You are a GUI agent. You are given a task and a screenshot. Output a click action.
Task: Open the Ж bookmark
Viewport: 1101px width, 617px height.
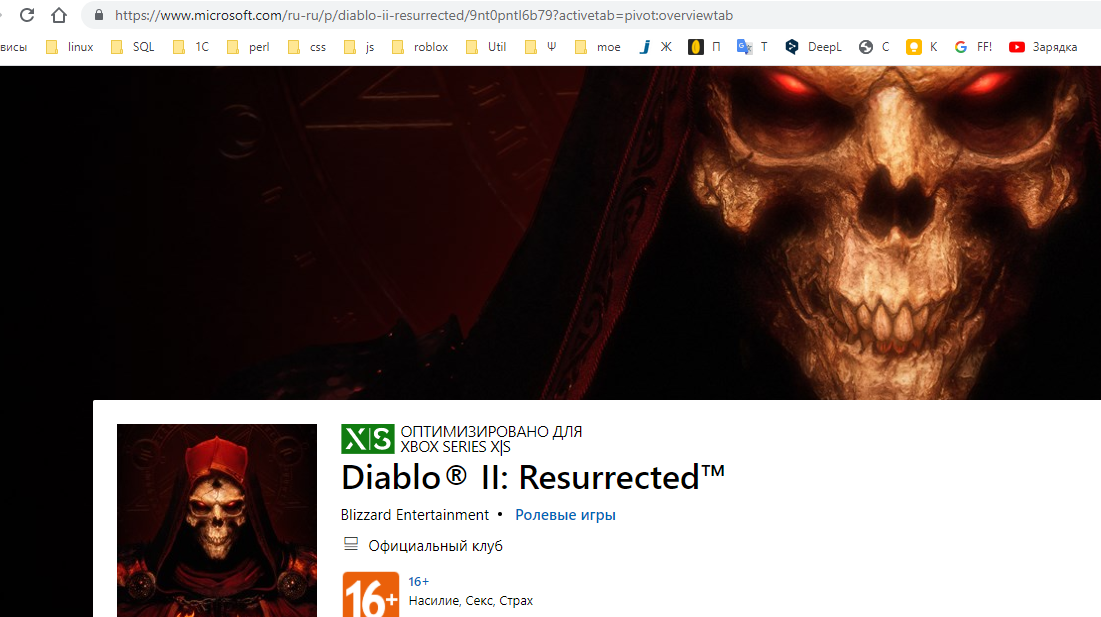click(x=655, y=47)
